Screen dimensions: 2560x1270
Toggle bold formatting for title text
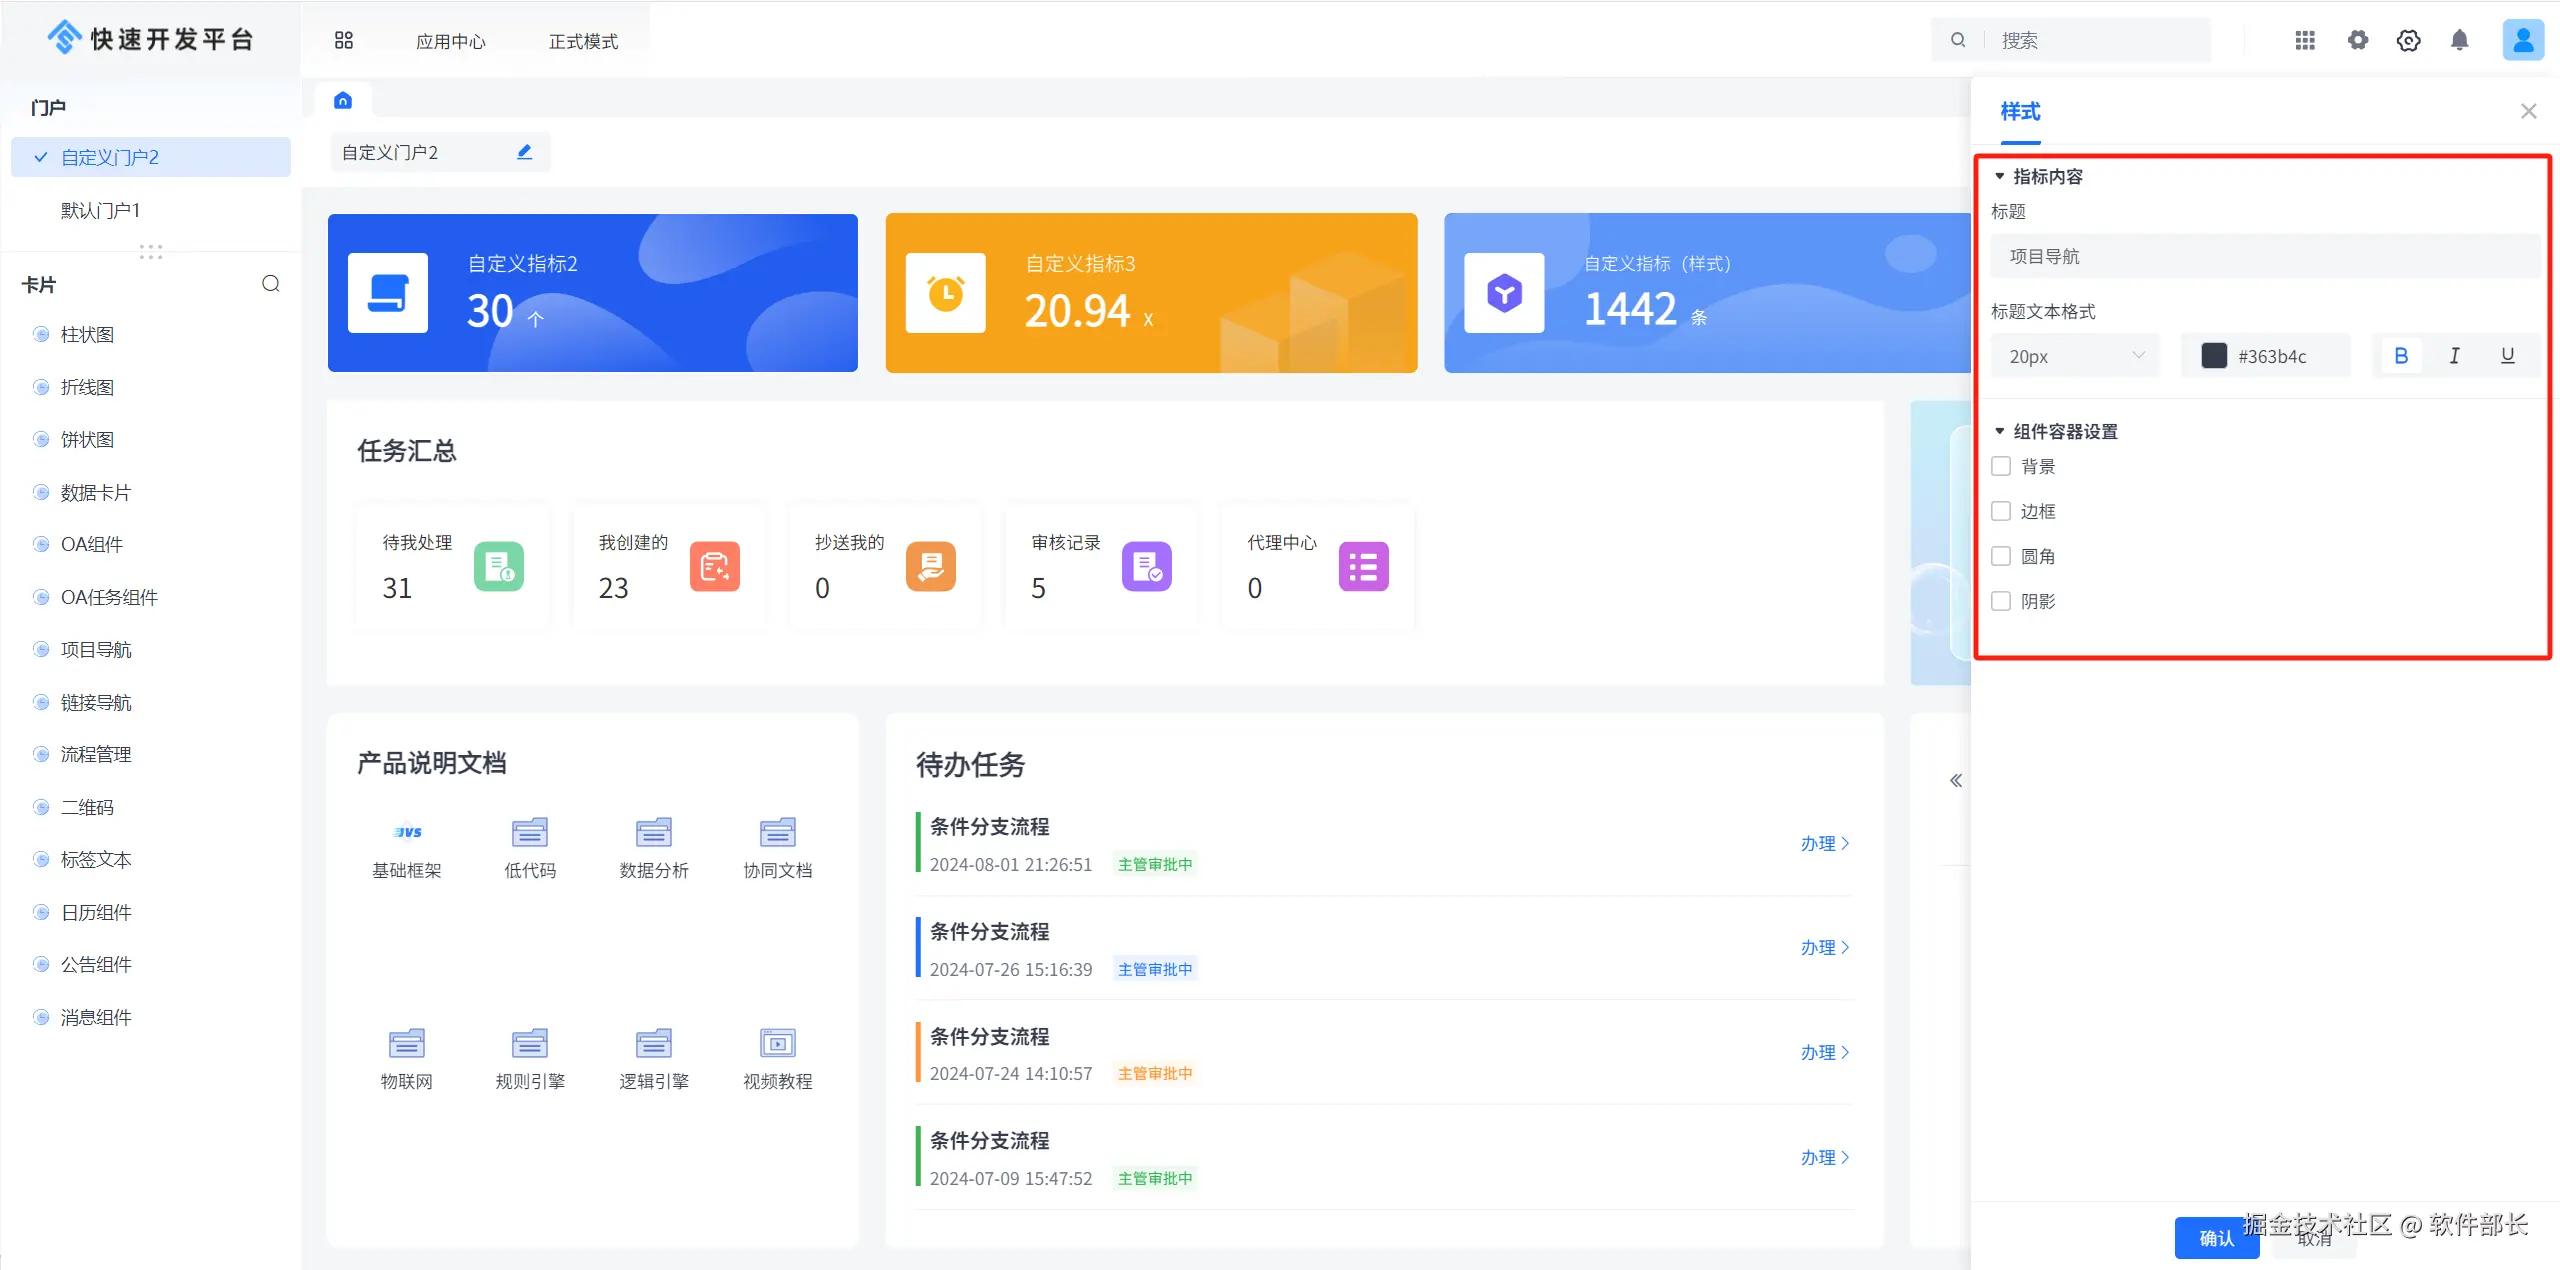(2400, 356)
